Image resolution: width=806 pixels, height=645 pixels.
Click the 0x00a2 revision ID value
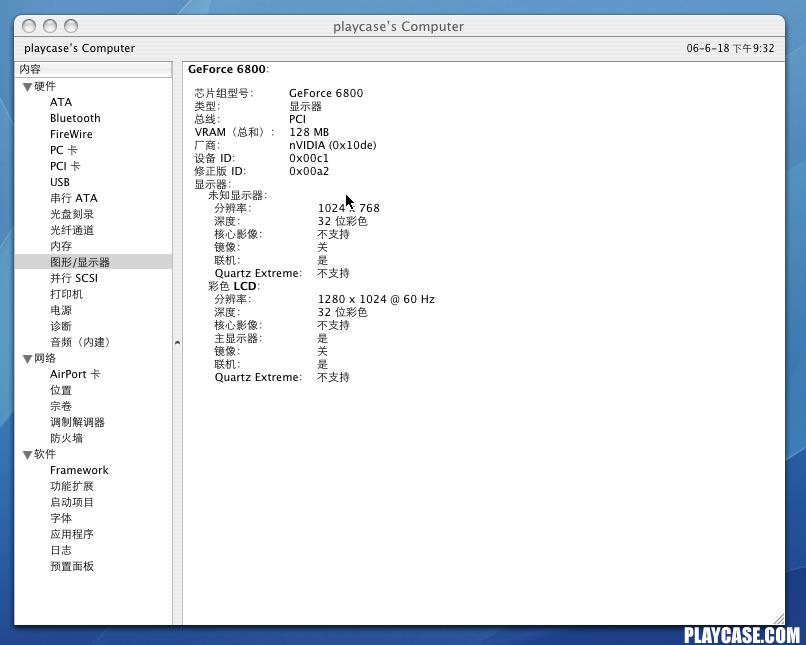click(x=309, y=171)
